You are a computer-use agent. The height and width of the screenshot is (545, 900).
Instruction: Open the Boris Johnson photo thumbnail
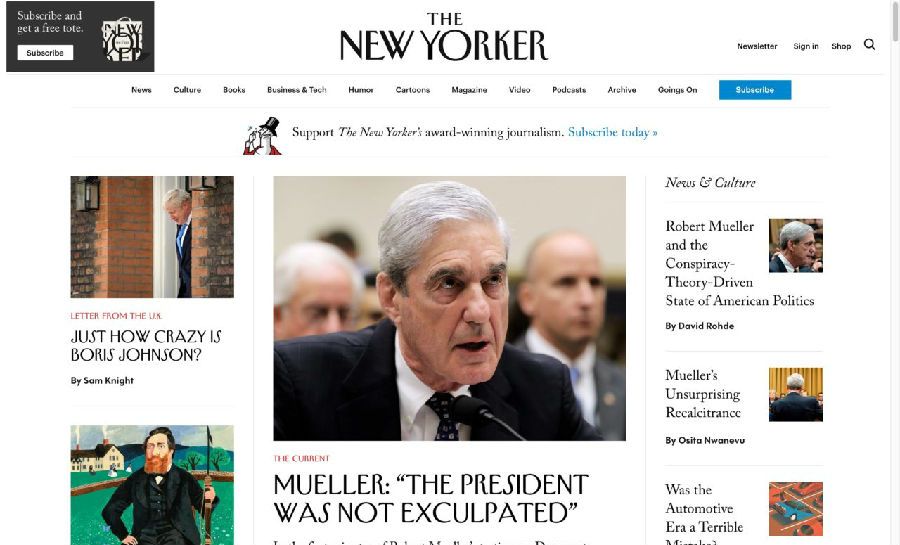pos(152,237)
